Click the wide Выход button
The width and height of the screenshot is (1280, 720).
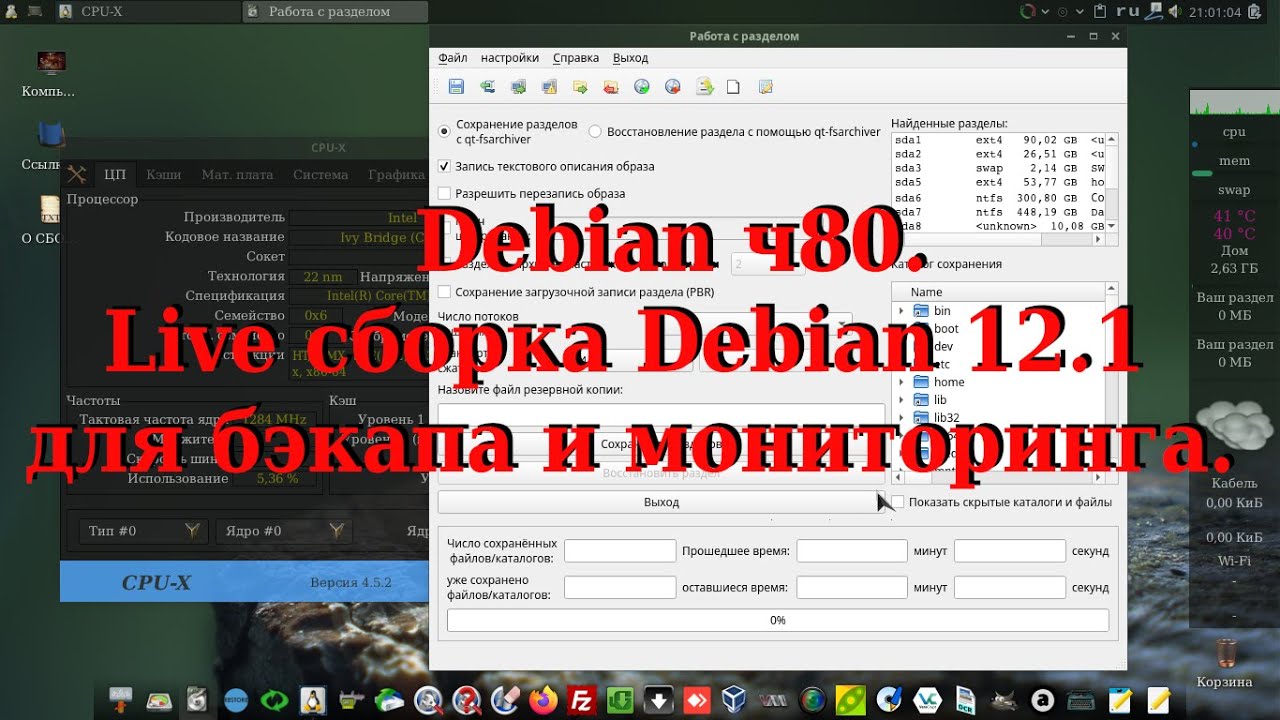pyautogui.click(x=661, y=502)
